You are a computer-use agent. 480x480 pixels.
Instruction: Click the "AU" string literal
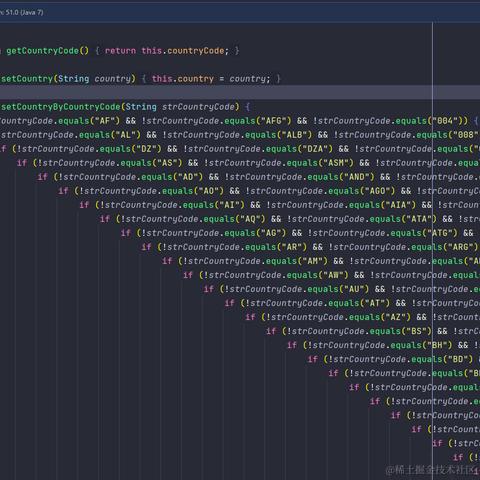(x=355, y=289)
